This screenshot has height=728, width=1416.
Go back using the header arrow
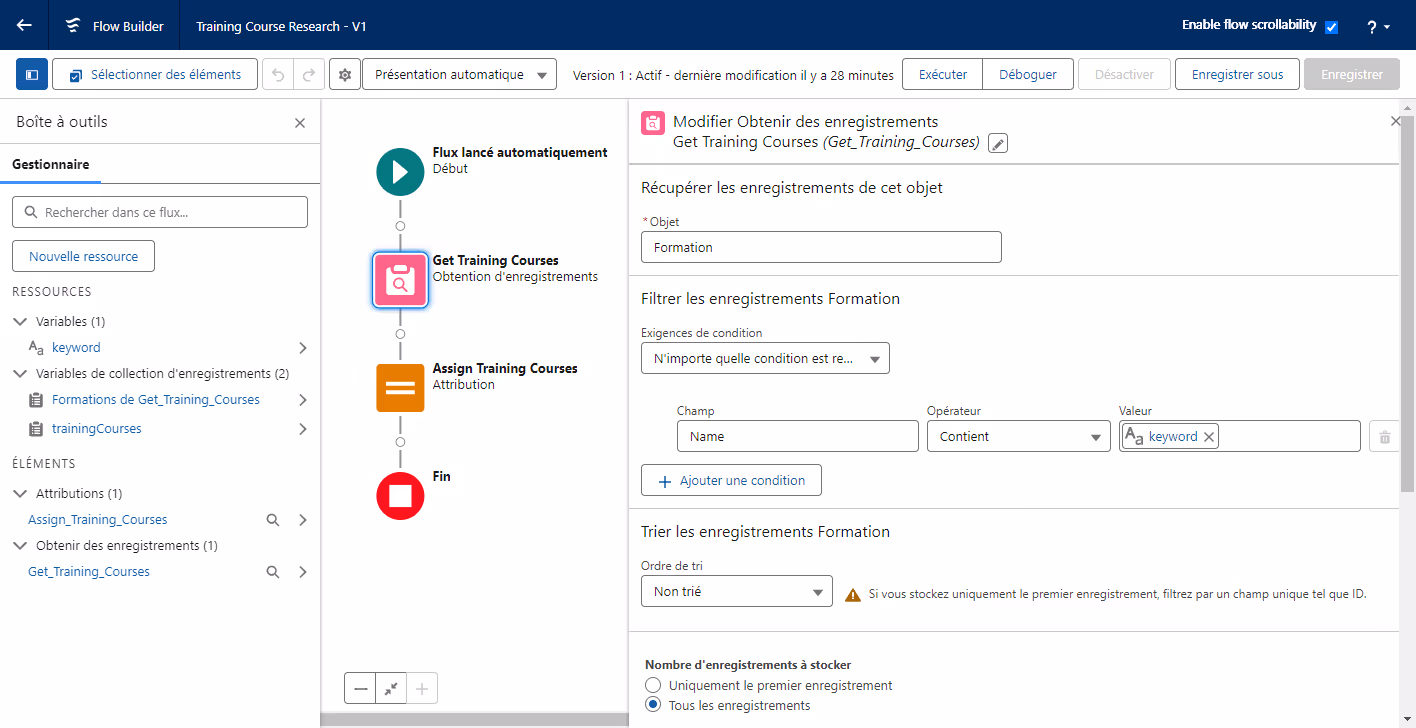click(x=24, y=25)
